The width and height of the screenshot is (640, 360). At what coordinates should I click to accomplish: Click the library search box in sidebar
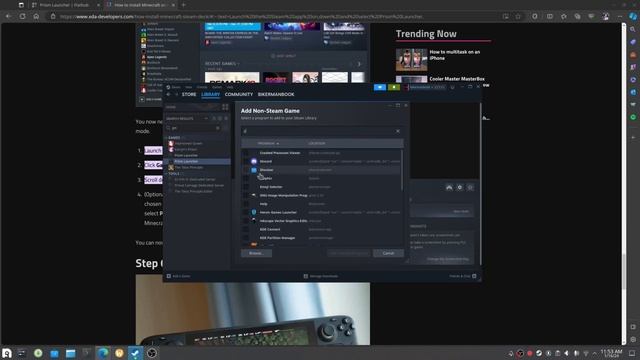193,128
